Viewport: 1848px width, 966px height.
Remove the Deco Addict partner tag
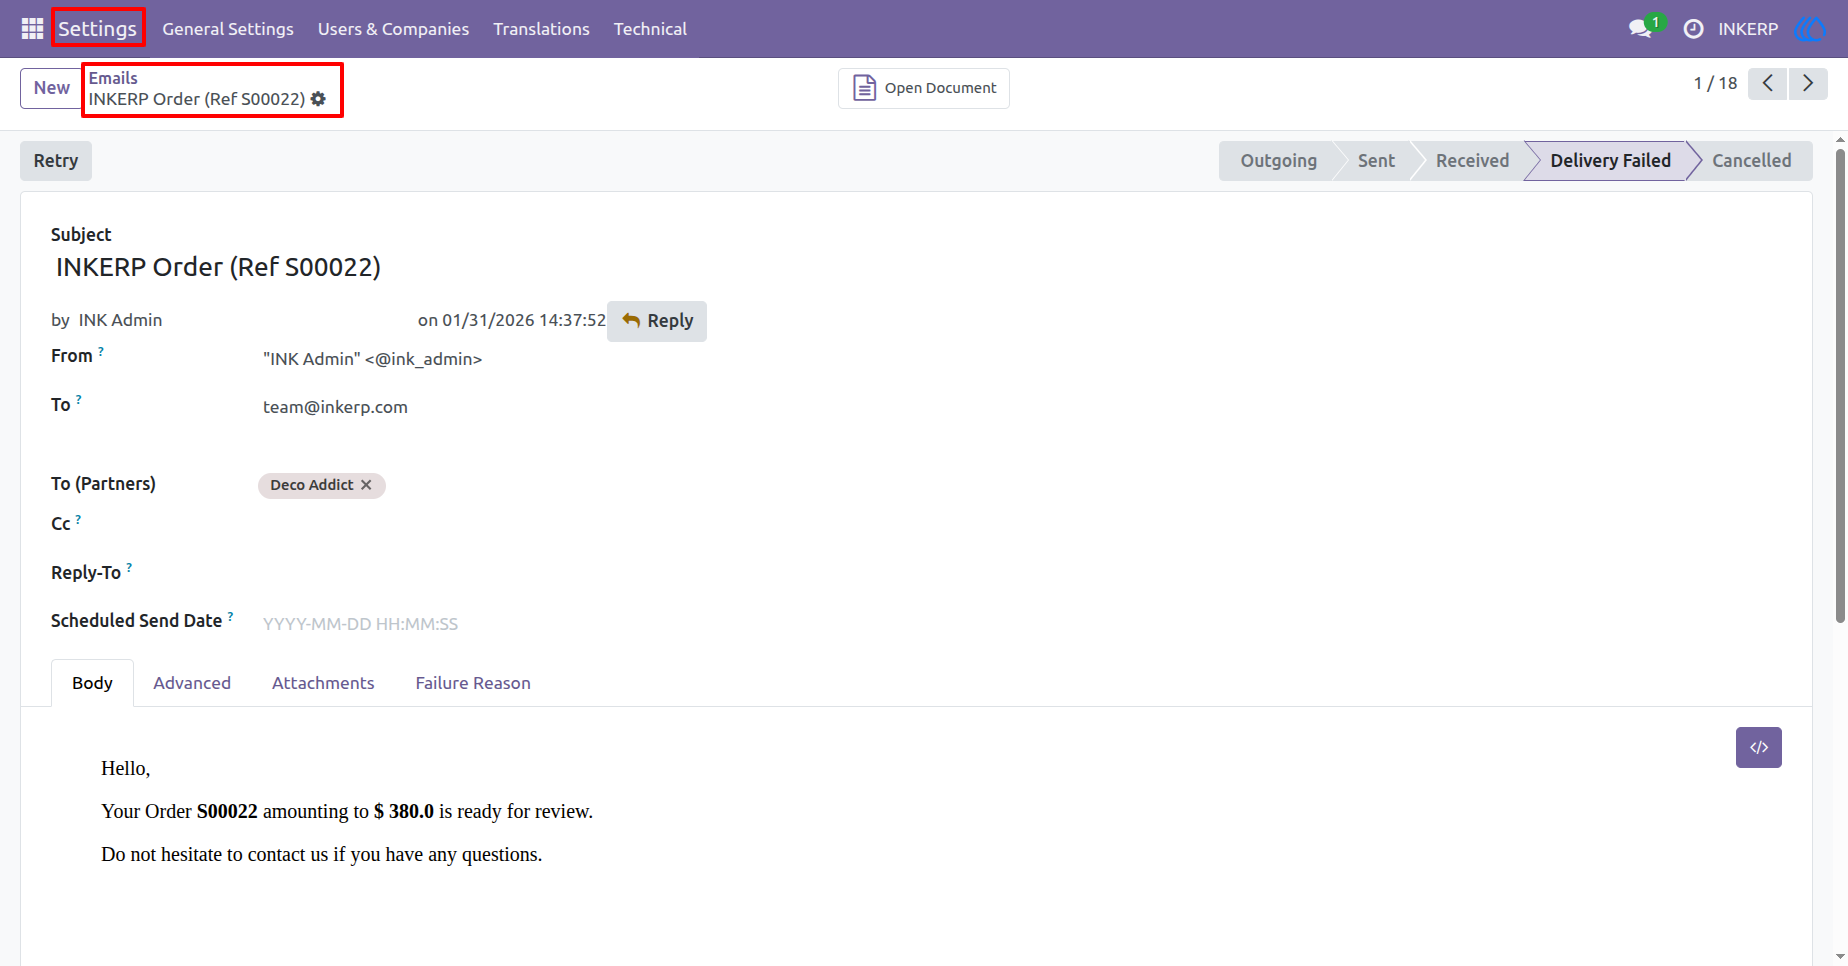tap(366, 485)
